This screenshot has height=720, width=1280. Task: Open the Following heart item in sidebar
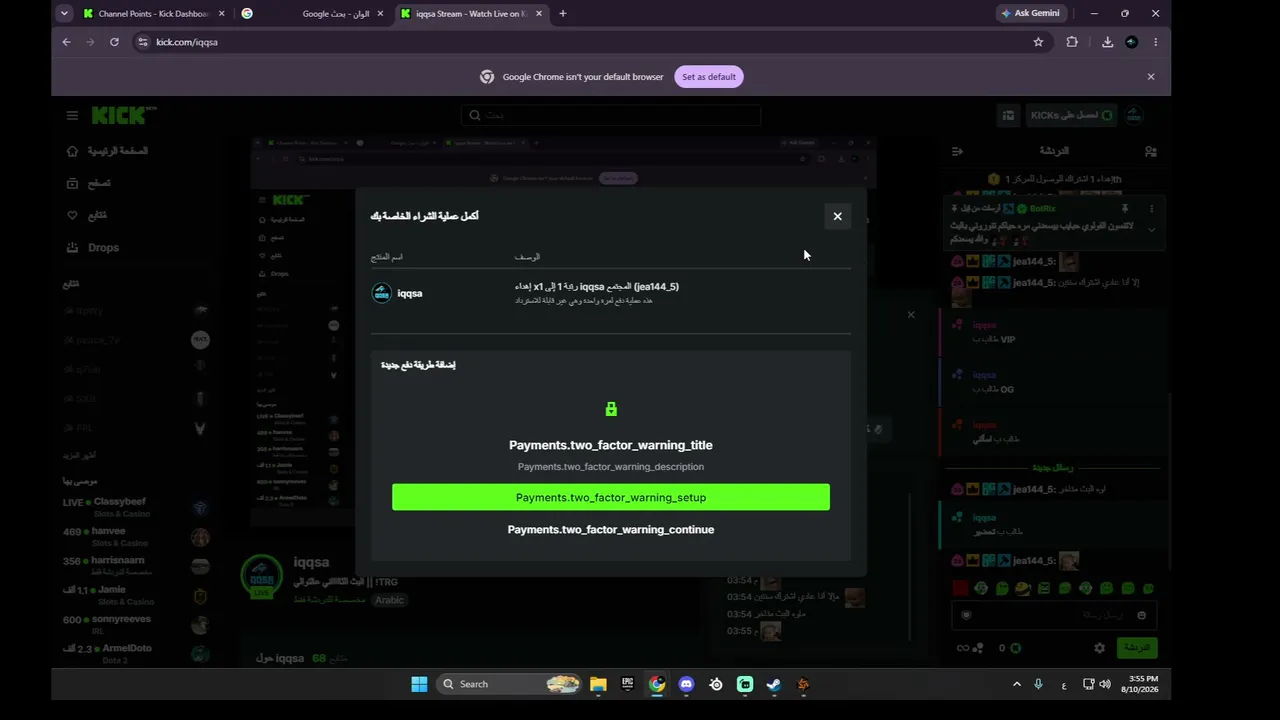coord(86,215)
